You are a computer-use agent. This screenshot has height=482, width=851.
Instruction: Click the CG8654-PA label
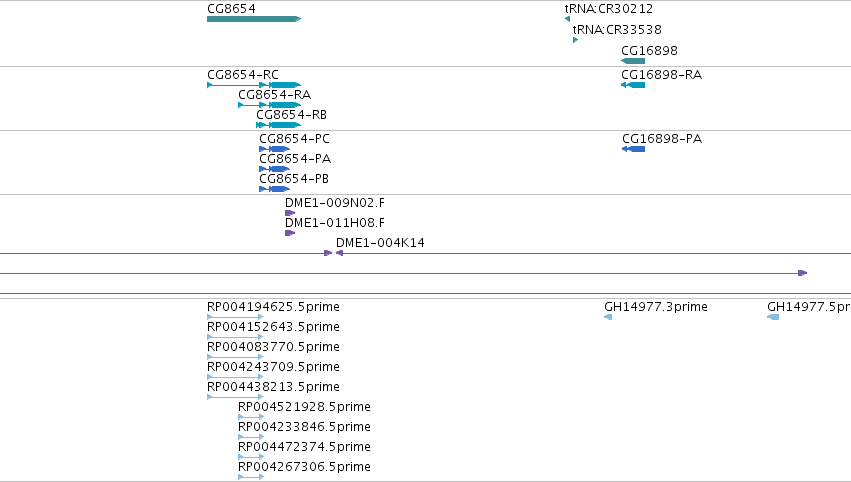295,158
